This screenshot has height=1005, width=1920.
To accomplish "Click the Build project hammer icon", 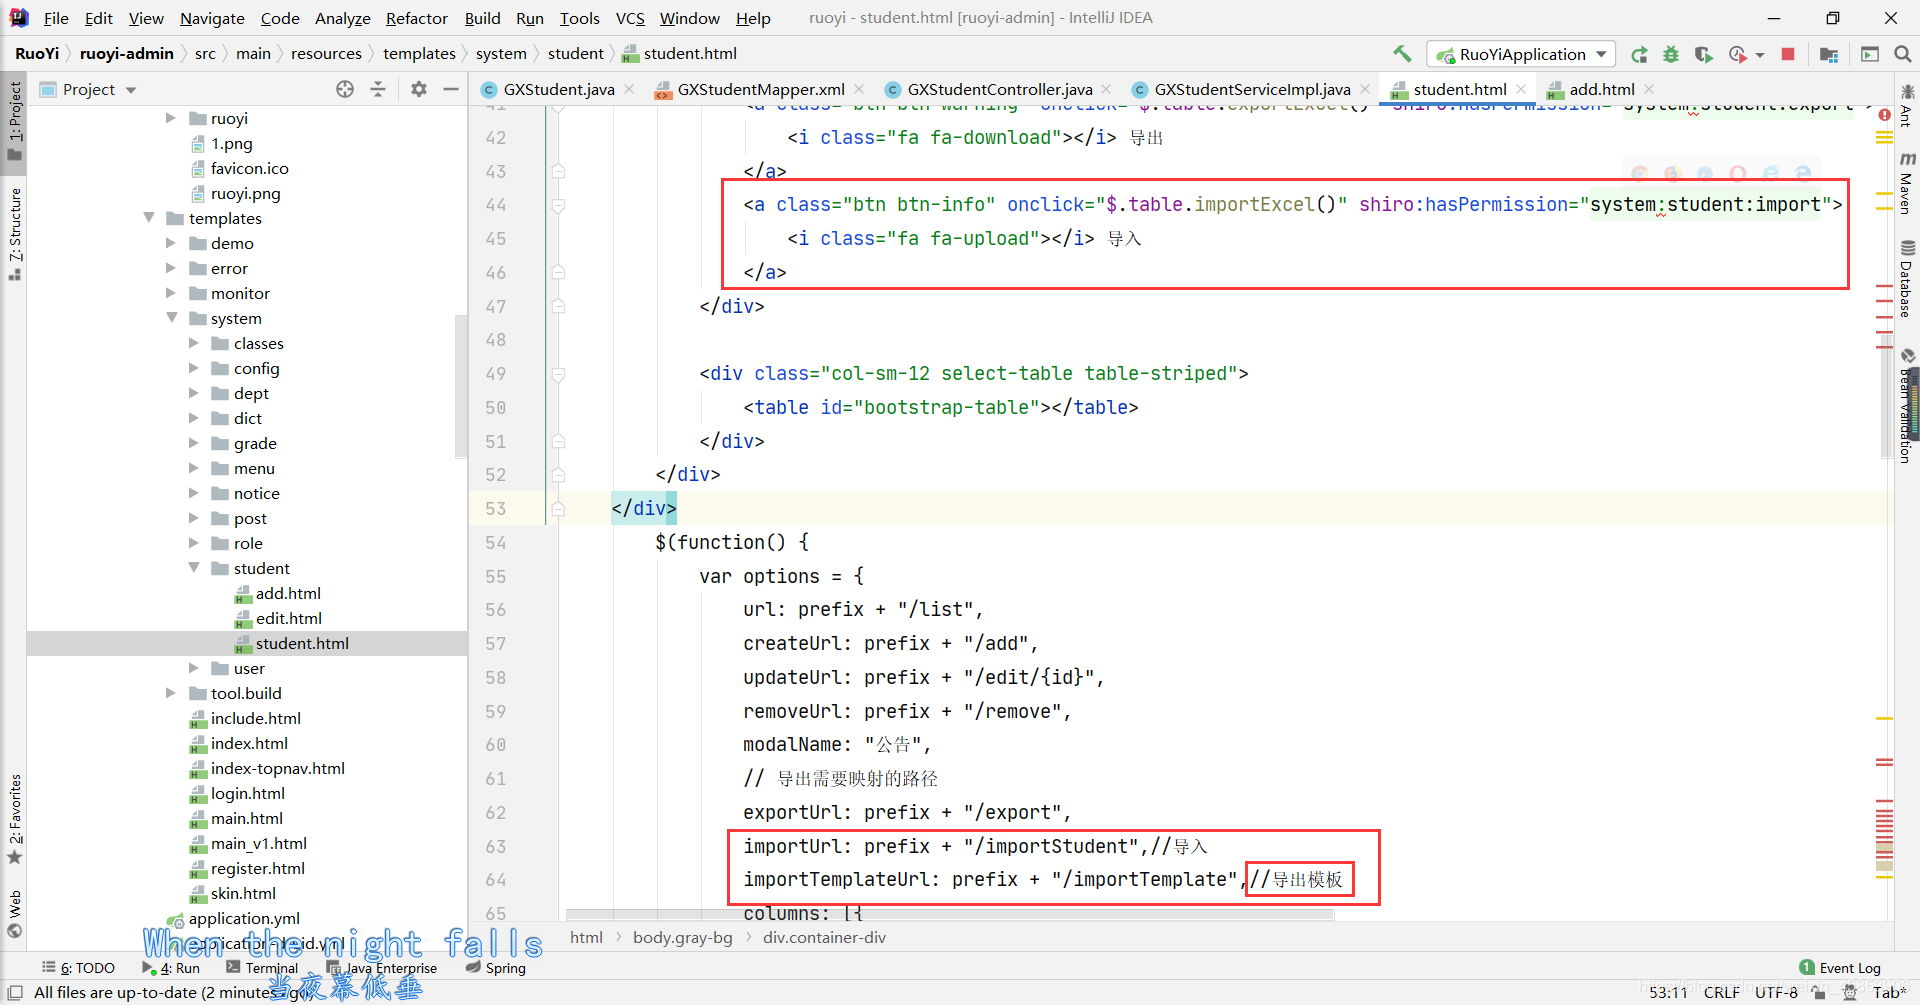I will point(1402,54).
